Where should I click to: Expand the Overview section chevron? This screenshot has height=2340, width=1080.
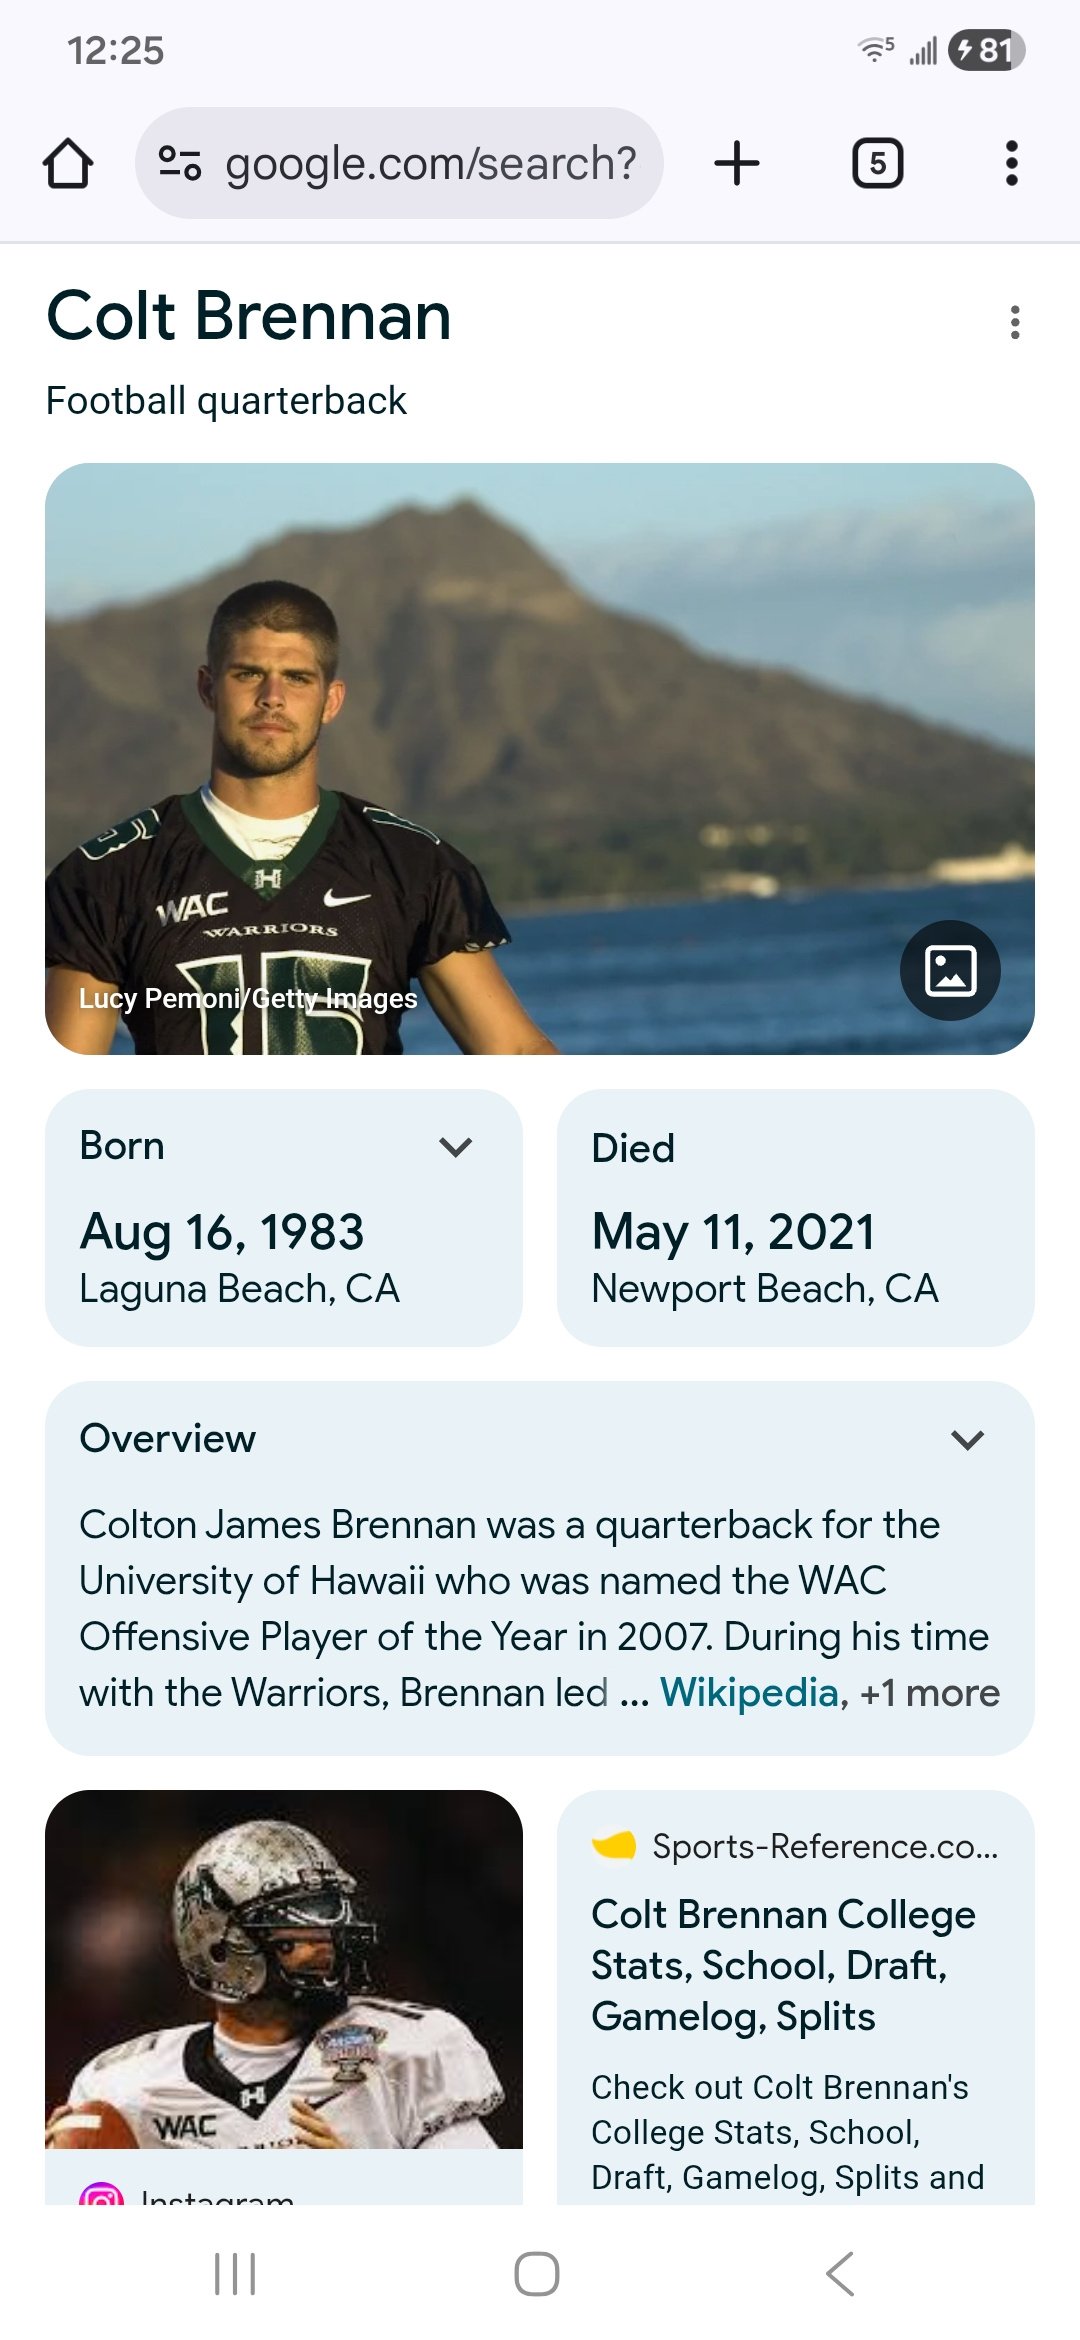click(x=967, y=1440)
